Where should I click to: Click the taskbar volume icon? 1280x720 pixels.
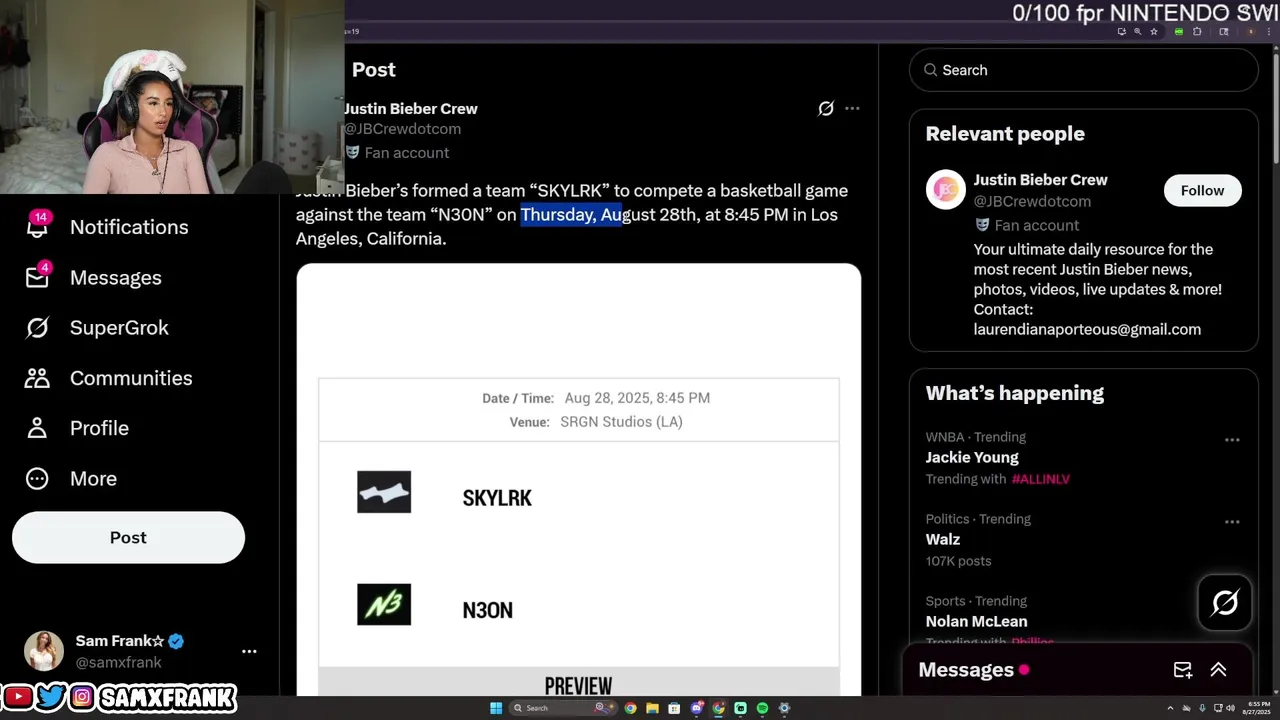[1230, 708]
